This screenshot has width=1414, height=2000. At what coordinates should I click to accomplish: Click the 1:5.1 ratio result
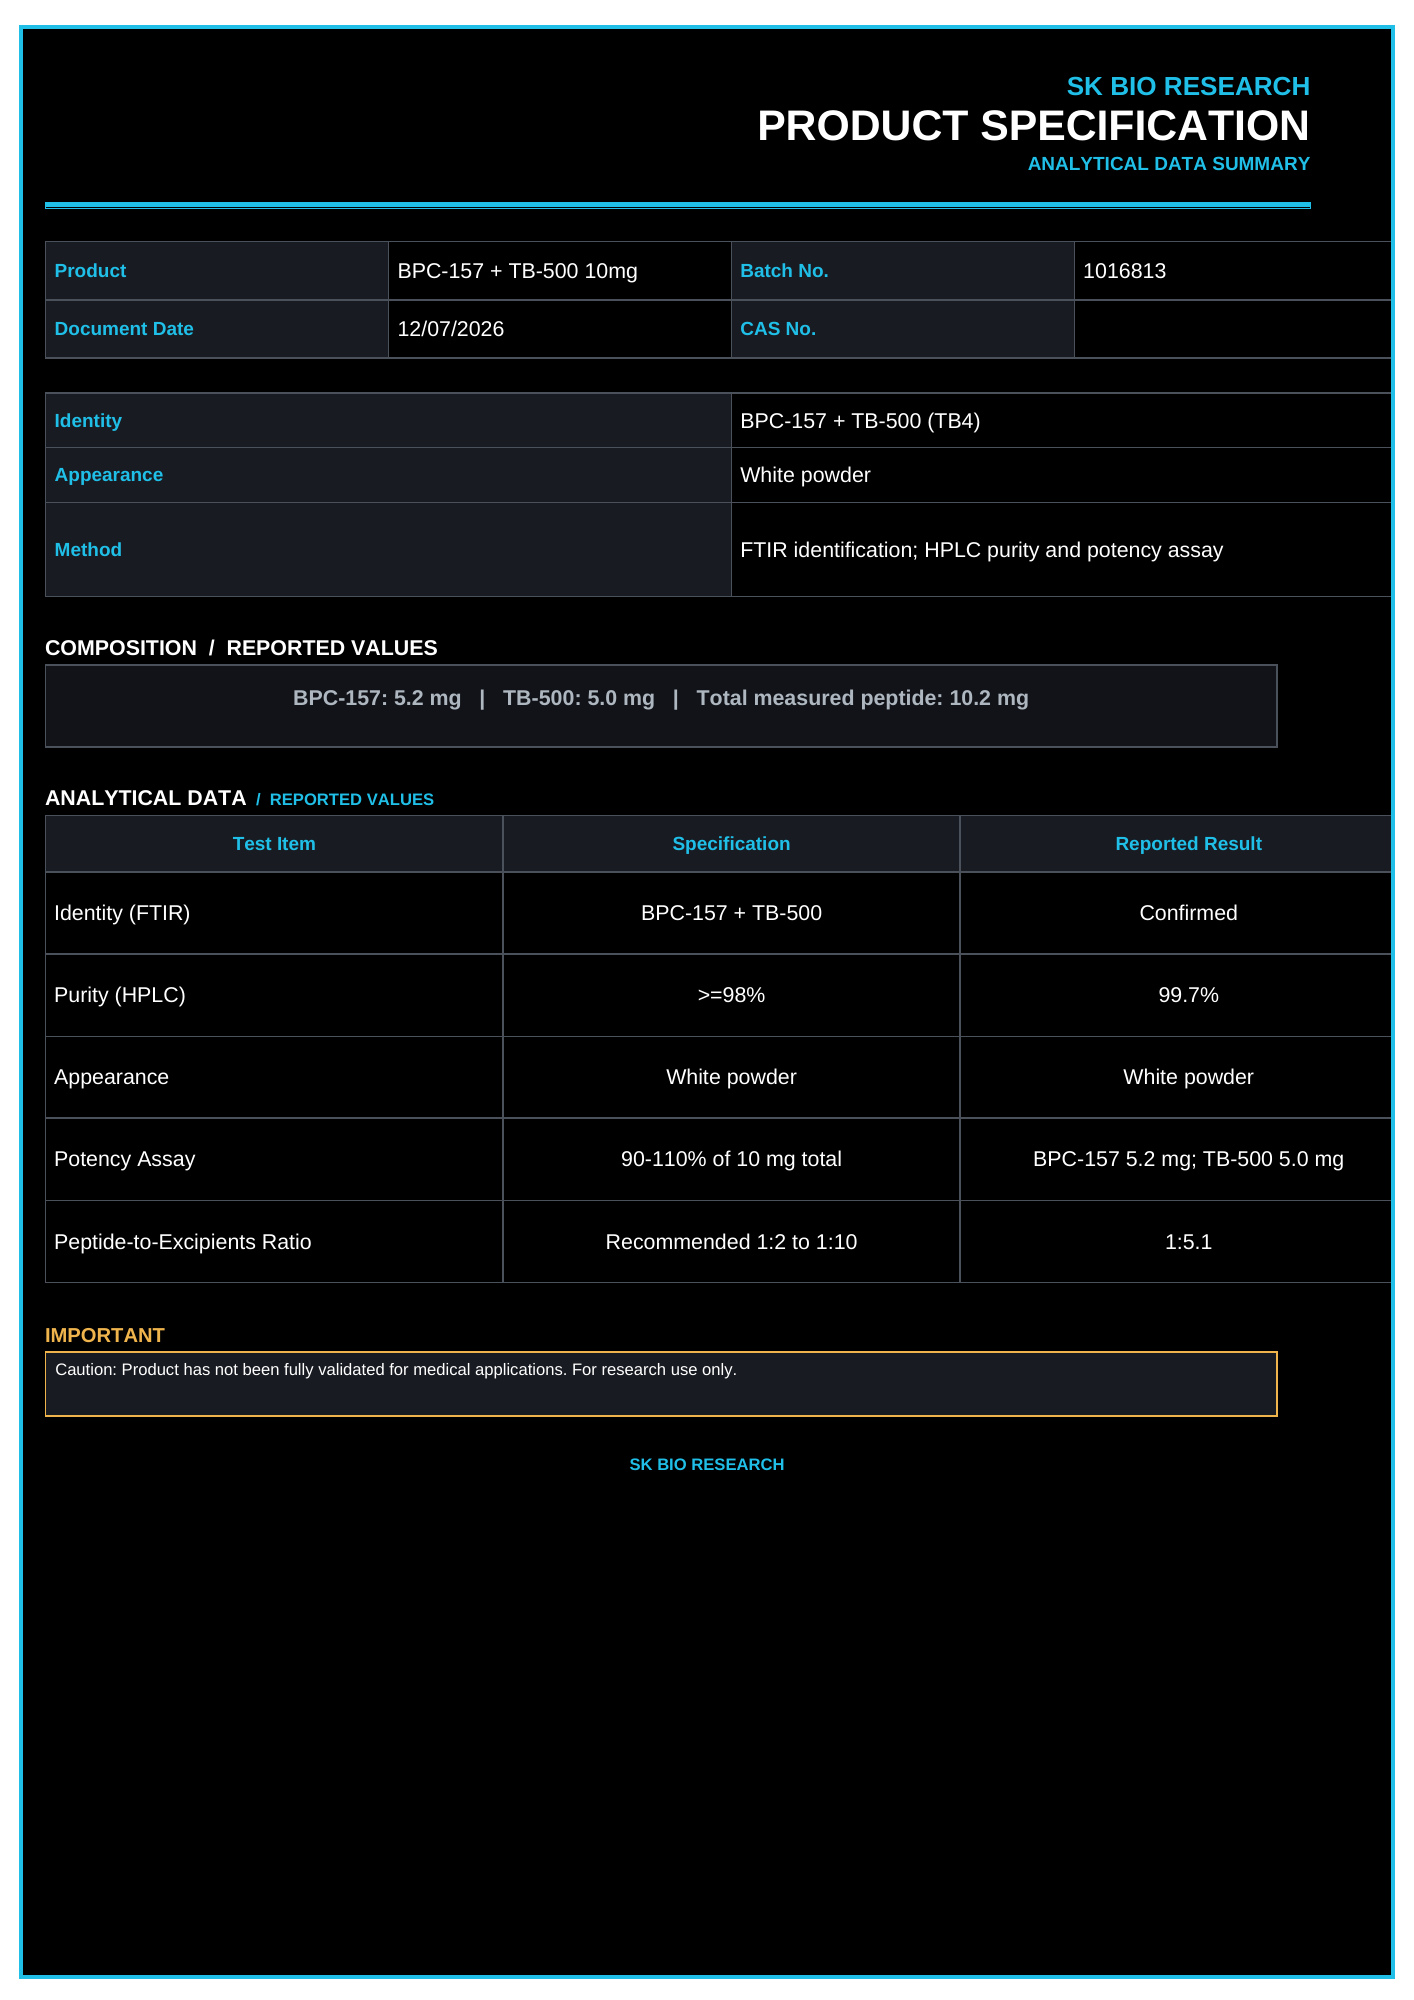[x=1188, y=1242]
